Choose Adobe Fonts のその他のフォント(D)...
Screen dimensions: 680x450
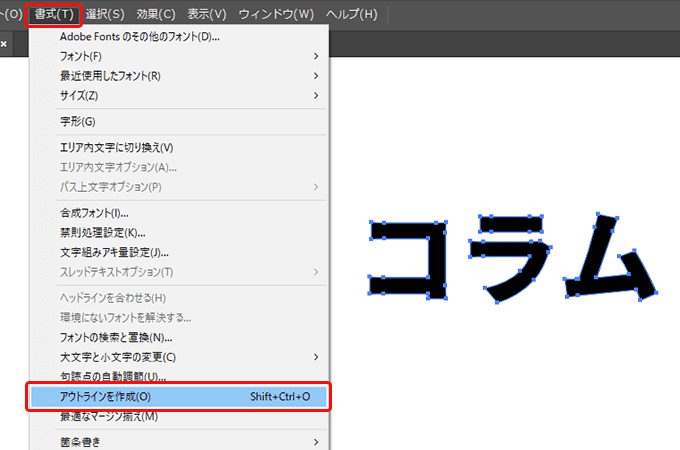(x=178, y=37)
